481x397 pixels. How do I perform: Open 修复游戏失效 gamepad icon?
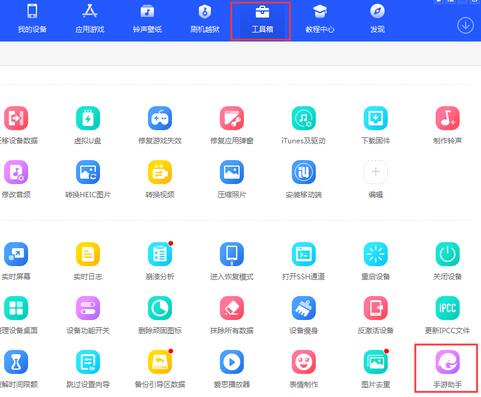click(x=160, y=118)
